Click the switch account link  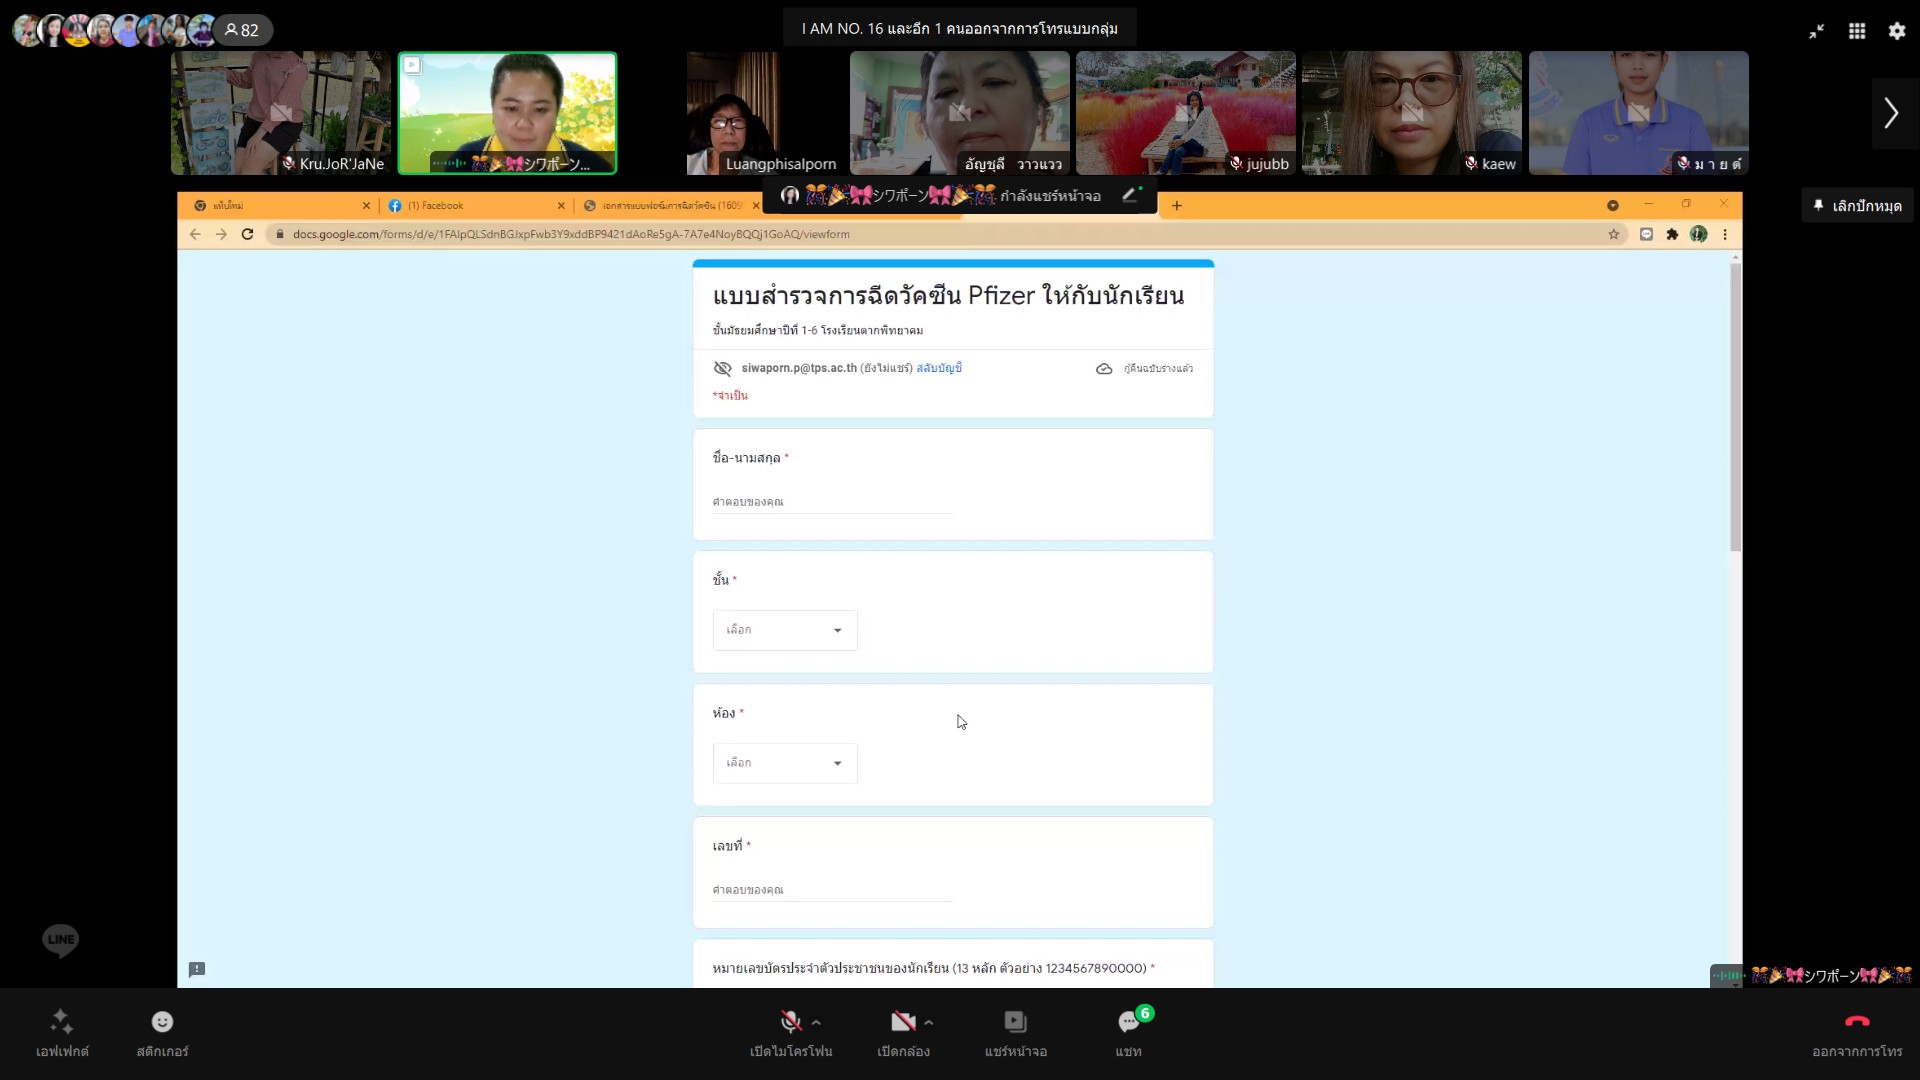939,368
